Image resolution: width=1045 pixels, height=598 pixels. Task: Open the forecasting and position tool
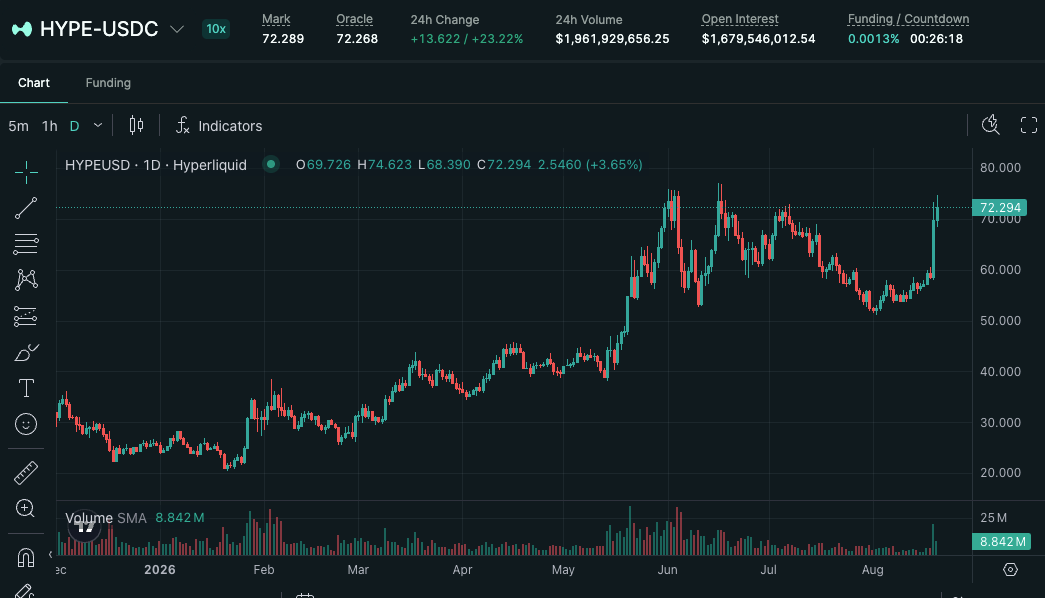pos(26,316)
